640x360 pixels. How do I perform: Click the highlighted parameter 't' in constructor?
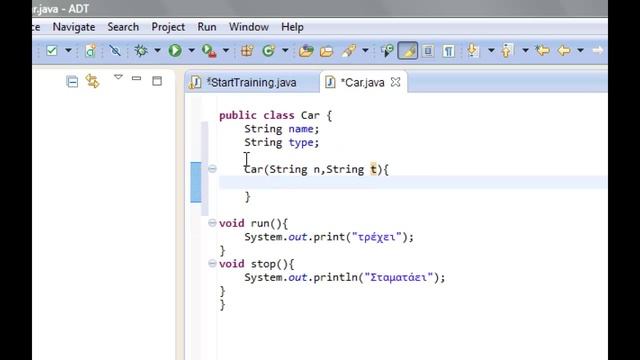pyautogui.click(x=373, y=169)
